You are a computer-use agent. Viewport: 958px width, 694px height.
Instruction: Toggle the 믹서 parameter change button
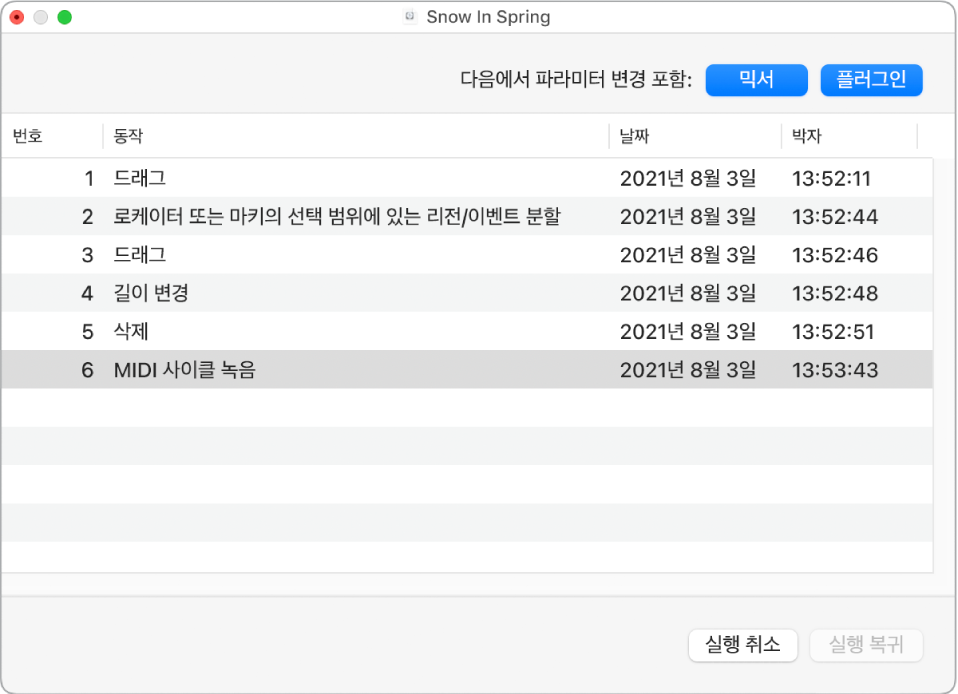coord(756,80)
